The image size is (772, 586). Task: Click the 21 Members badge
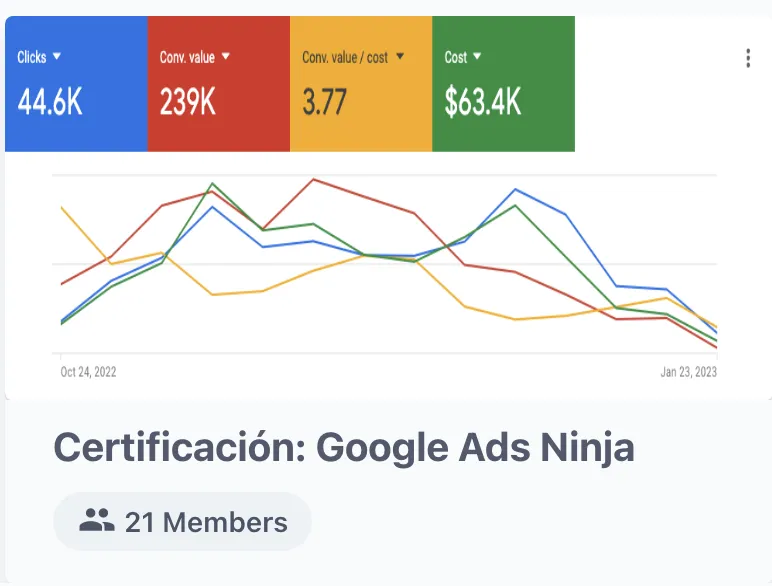tap(182, 521)
